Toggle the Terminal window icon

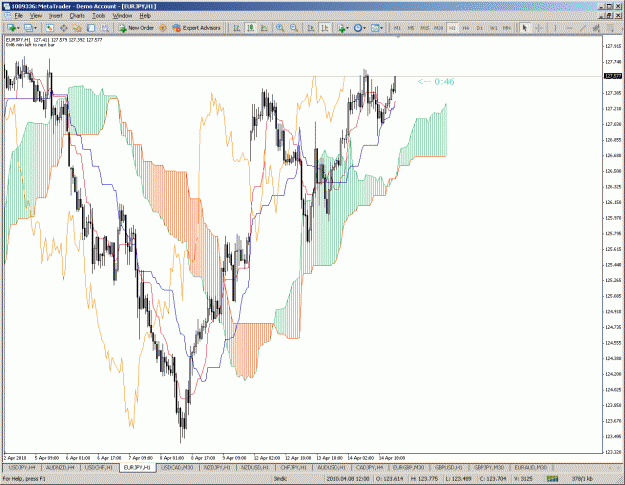click(x=91, y=28)
